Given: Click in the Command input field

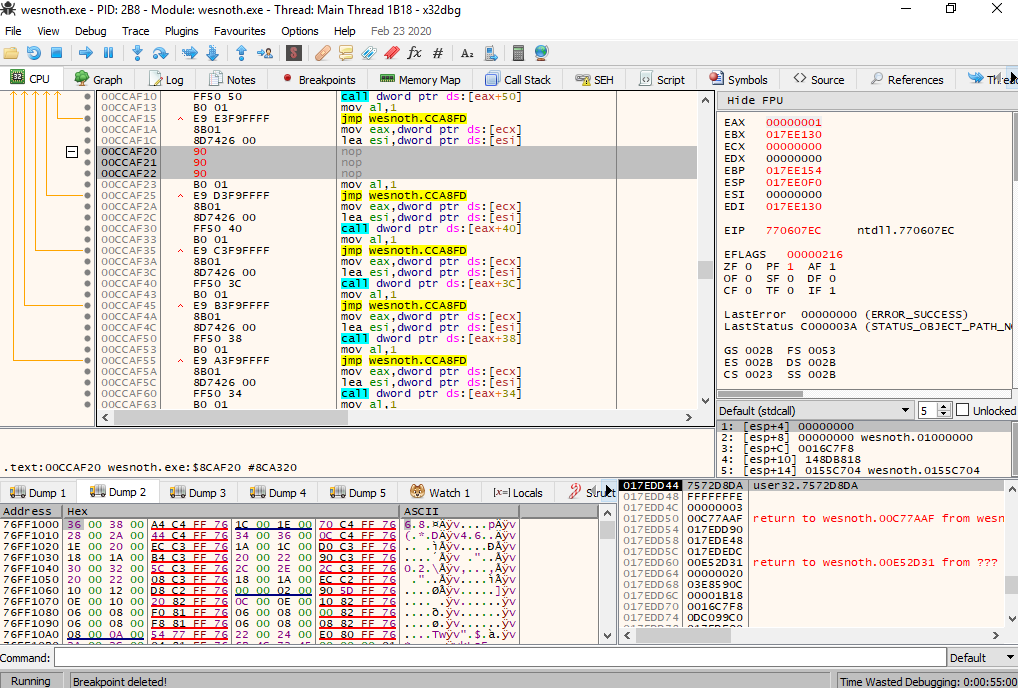Looking at the screenshot, I should (500, 658).
